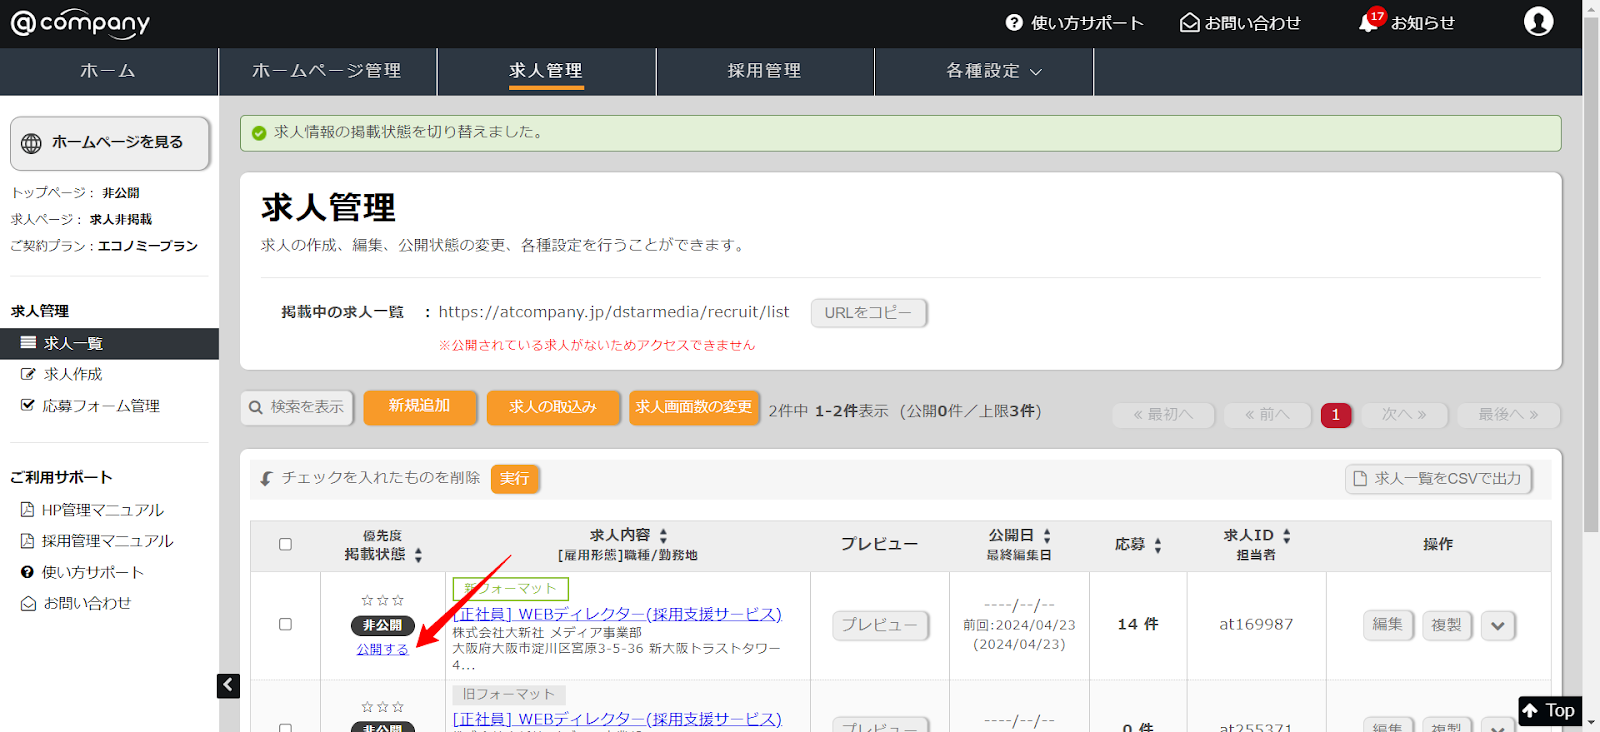Sort by 公開日 column arrows
This screenshot has height=732, width=1600.
(1047, 536)
